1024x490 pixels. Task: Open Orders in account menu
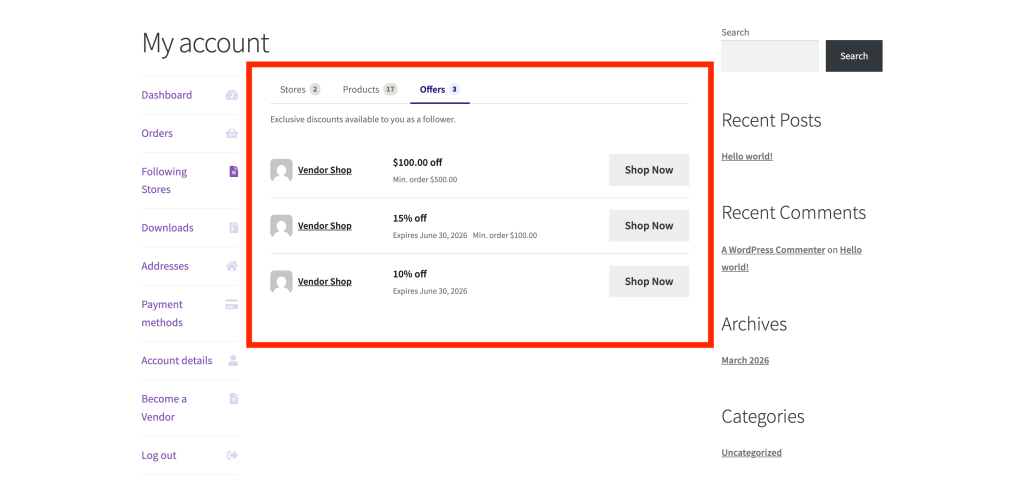coord(157,133)
